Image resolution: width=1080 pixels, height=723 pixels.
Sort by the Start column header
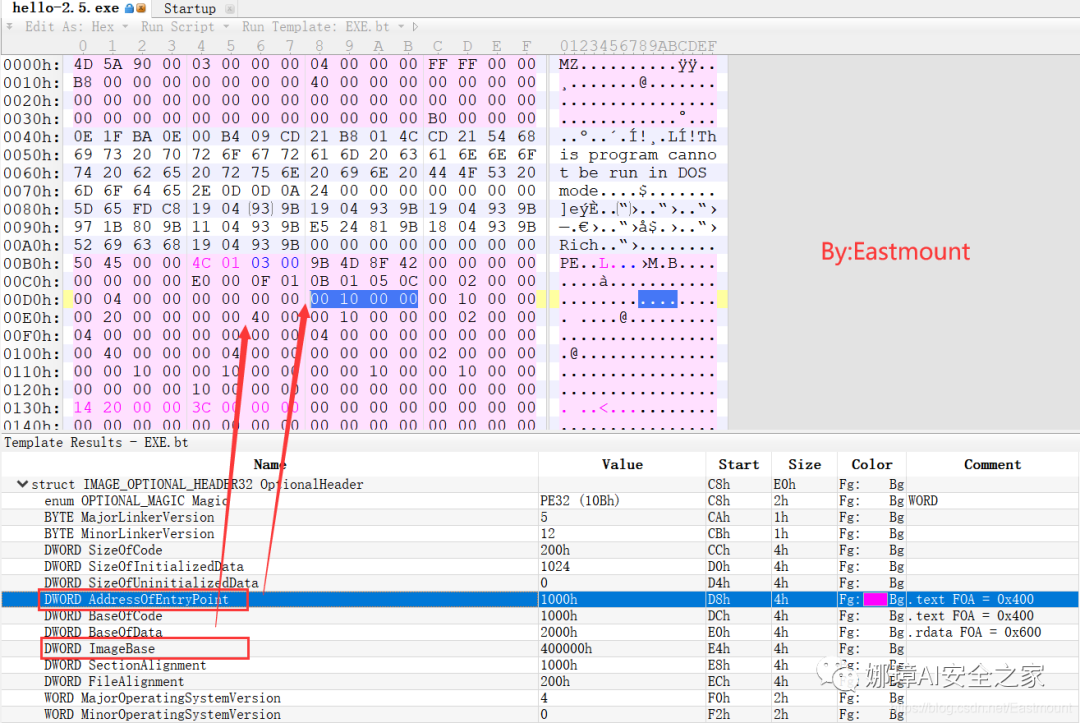click(x=738, y=464)
